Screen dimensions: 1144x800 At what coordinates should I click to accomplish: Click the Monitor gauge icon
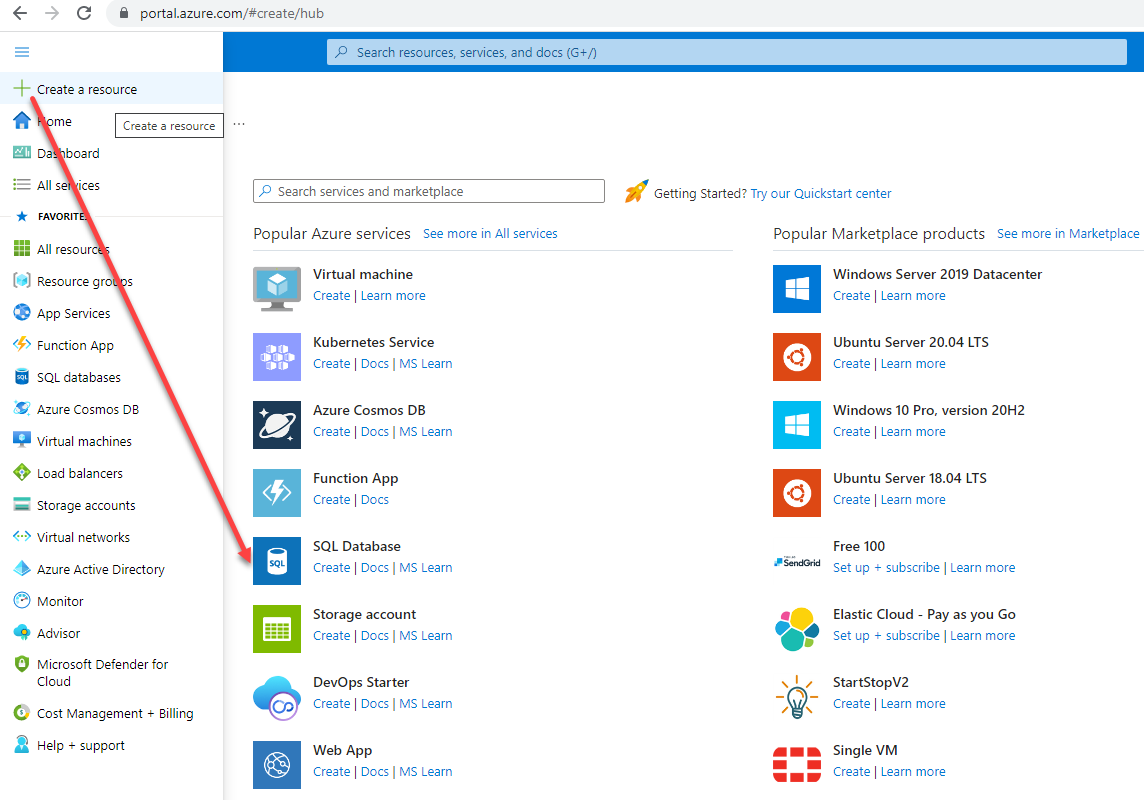point(22,601)
